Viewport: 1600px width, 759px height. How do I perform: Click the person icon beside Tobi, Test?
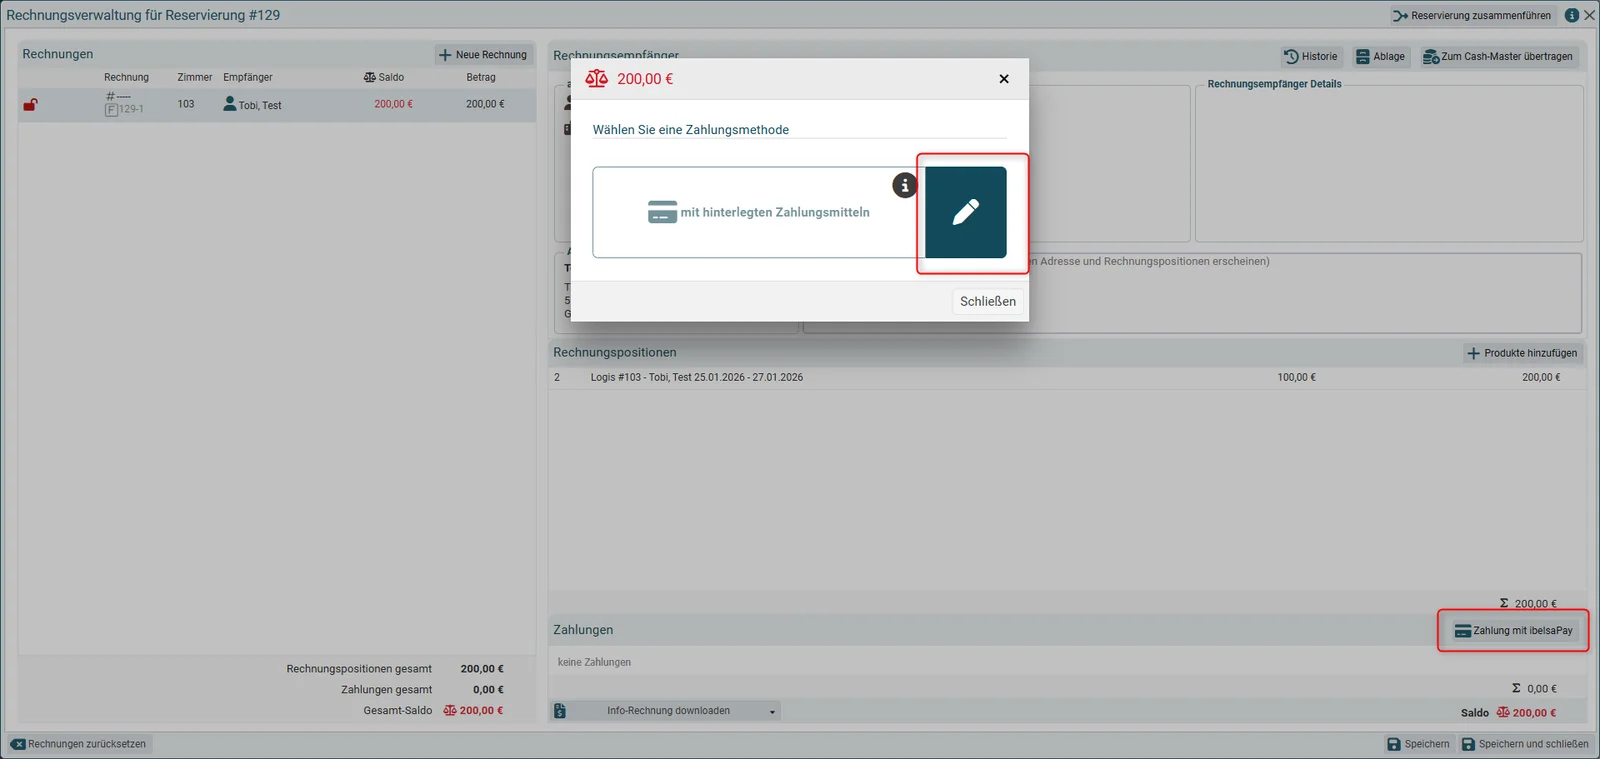[x=230, y=104]
